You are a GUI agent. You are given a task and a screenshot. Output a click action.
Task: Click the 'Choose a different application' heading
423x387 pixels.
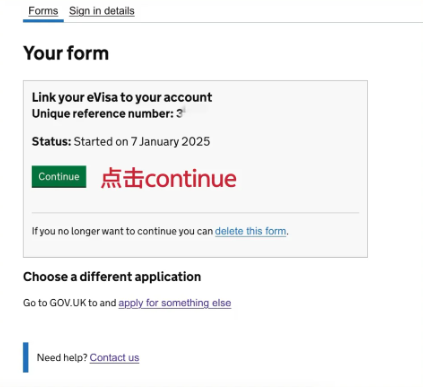pyautogui.click(x=112, y=277)
